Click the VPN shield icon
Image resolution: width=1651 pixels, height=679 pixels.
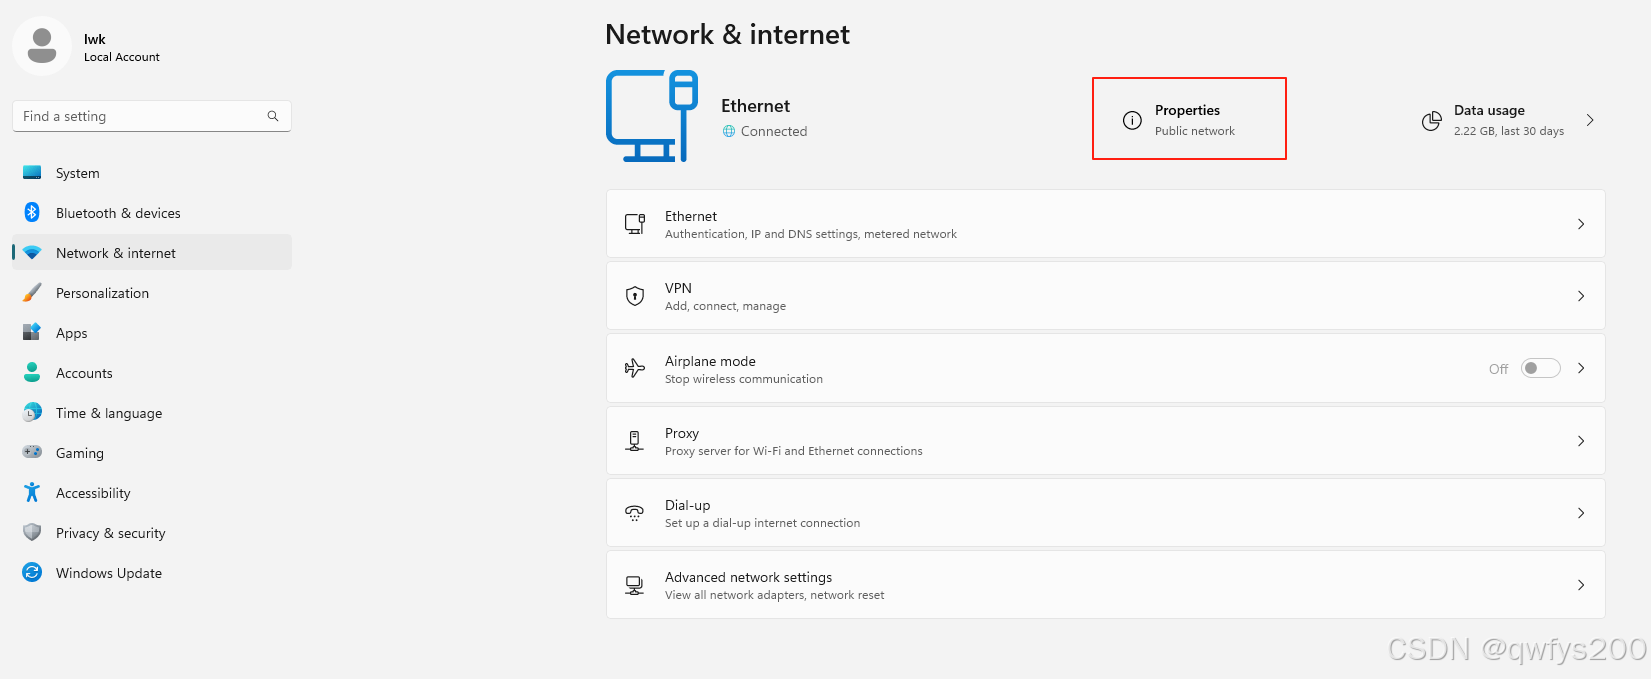point(635,296)
